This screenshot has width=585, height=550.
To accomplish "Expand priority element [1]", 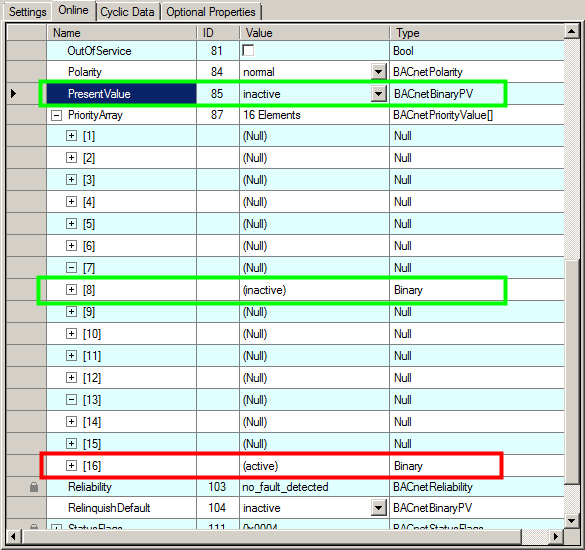I will tap(71, 135).
